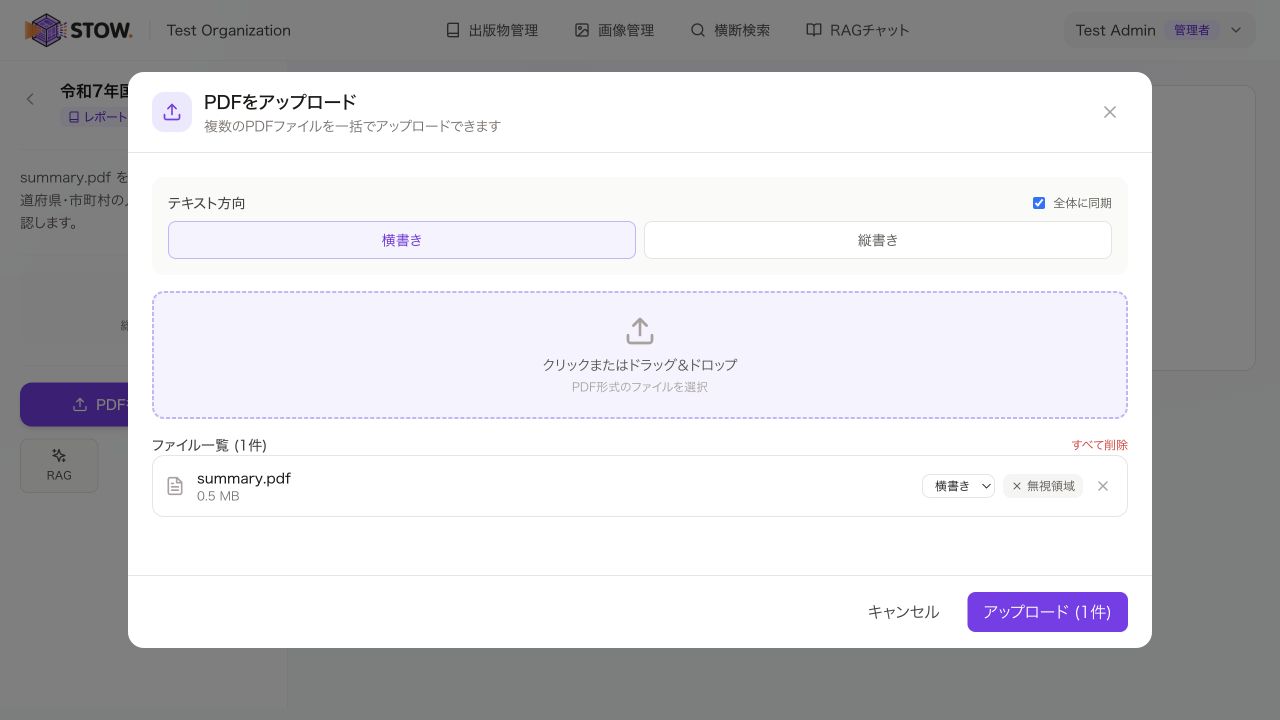This screenshot has height=720, width=1280.
Task: Remove summary.pdf from the file list
Action: click(x=1103, y=486)
